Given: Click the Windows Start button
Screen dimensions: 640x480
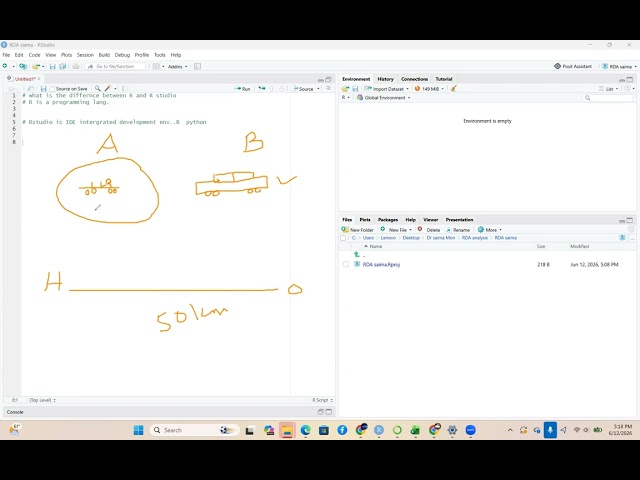Looking at the screenshot, I should (138, 430).
